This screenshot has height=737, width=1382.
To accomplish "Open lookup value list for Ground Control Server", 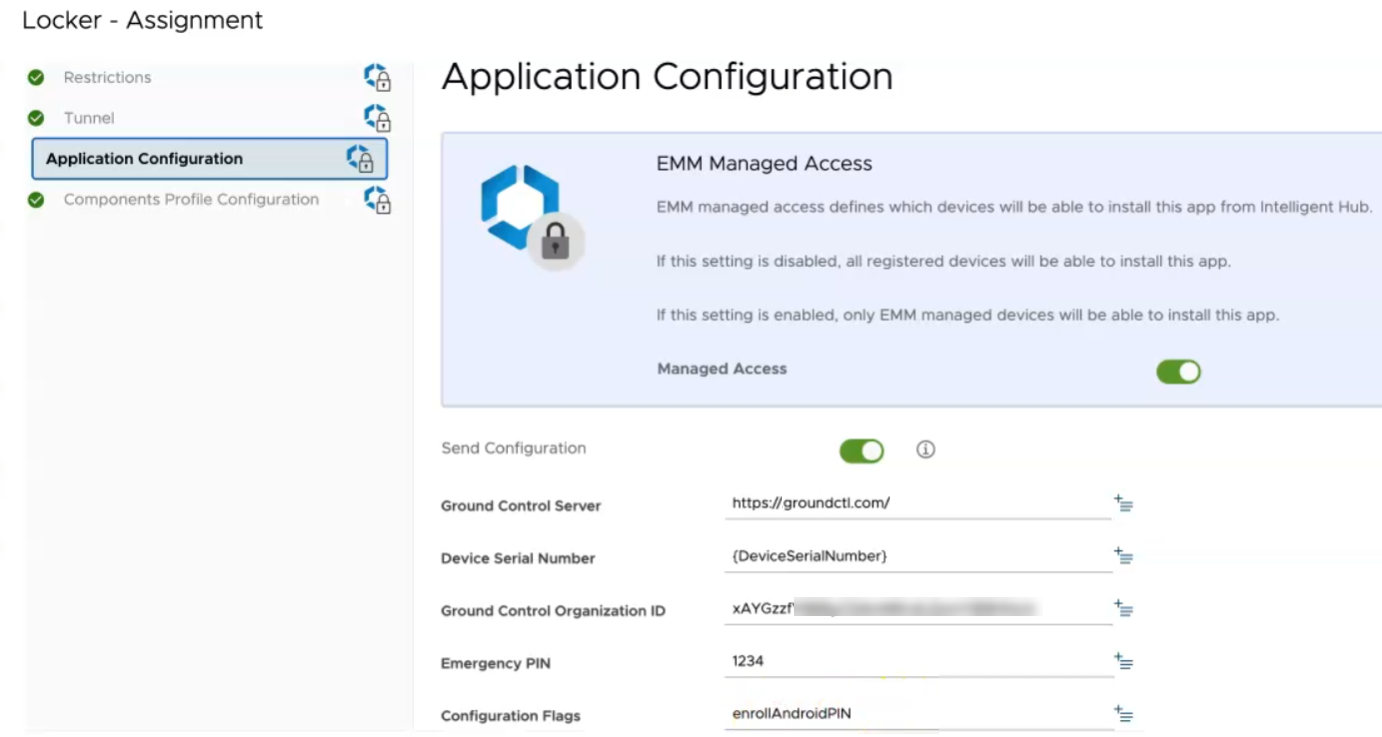I will pos(1123,503).
